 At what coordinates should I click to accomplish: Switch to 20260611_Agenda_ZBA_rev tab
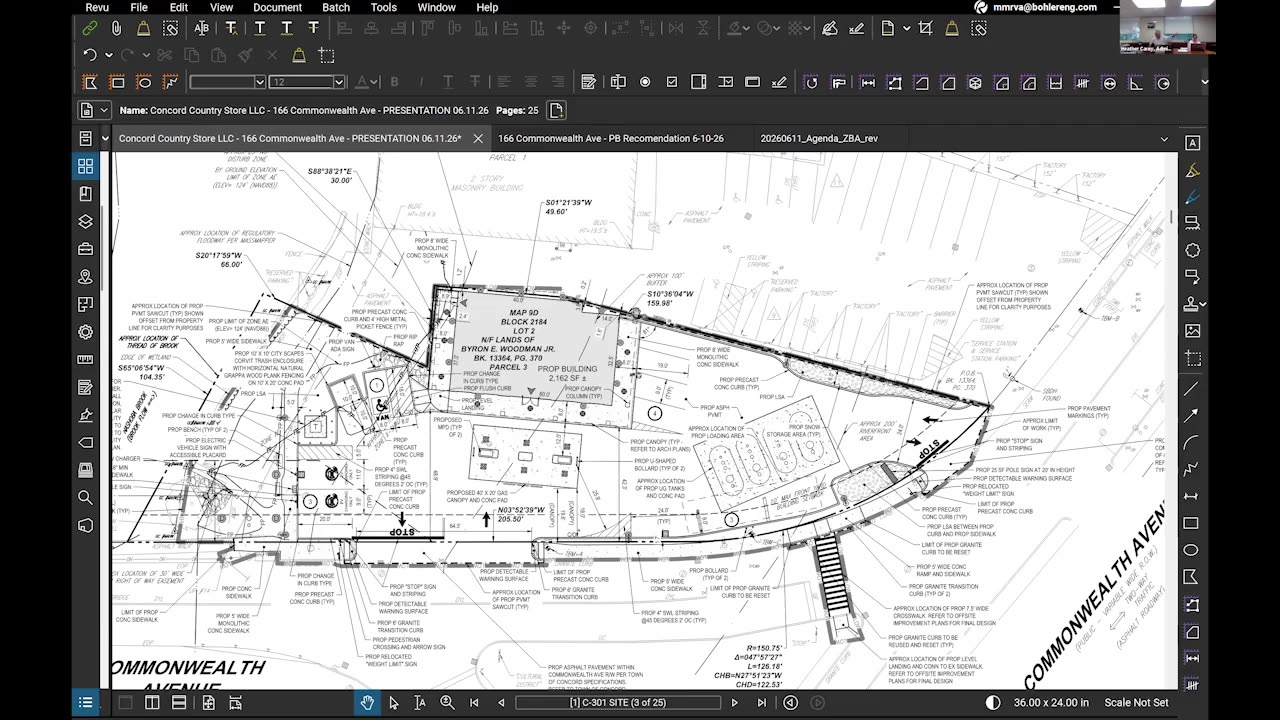(818, 139)
